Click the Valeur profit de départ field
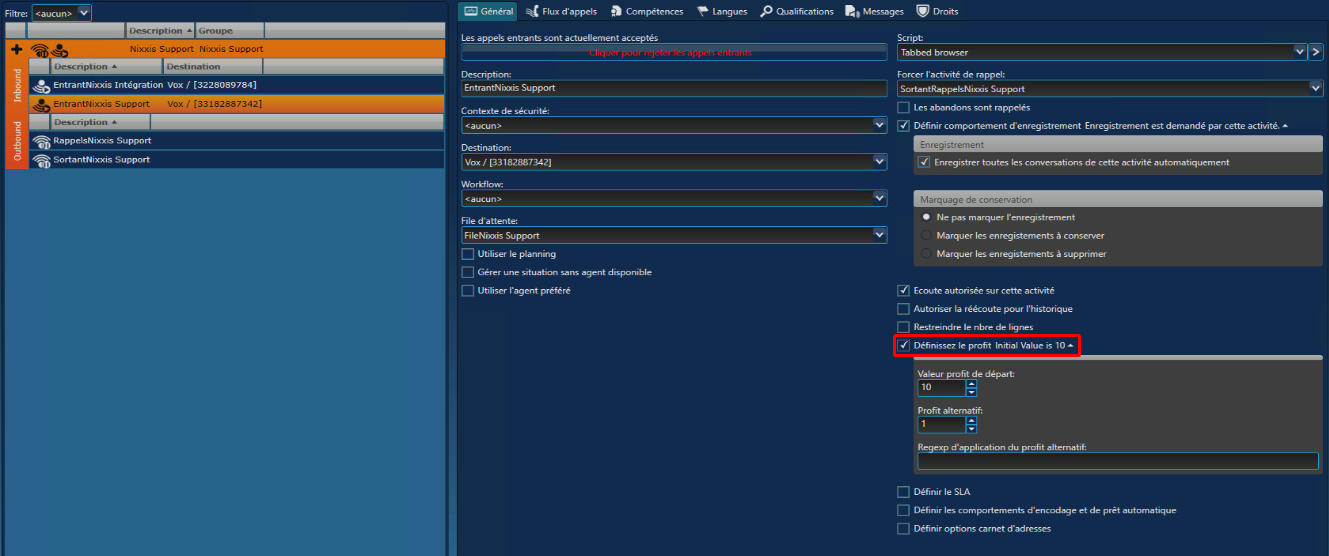Image resolution: width=1329 pixels, height=556 pixels. (x=941, y=388)
